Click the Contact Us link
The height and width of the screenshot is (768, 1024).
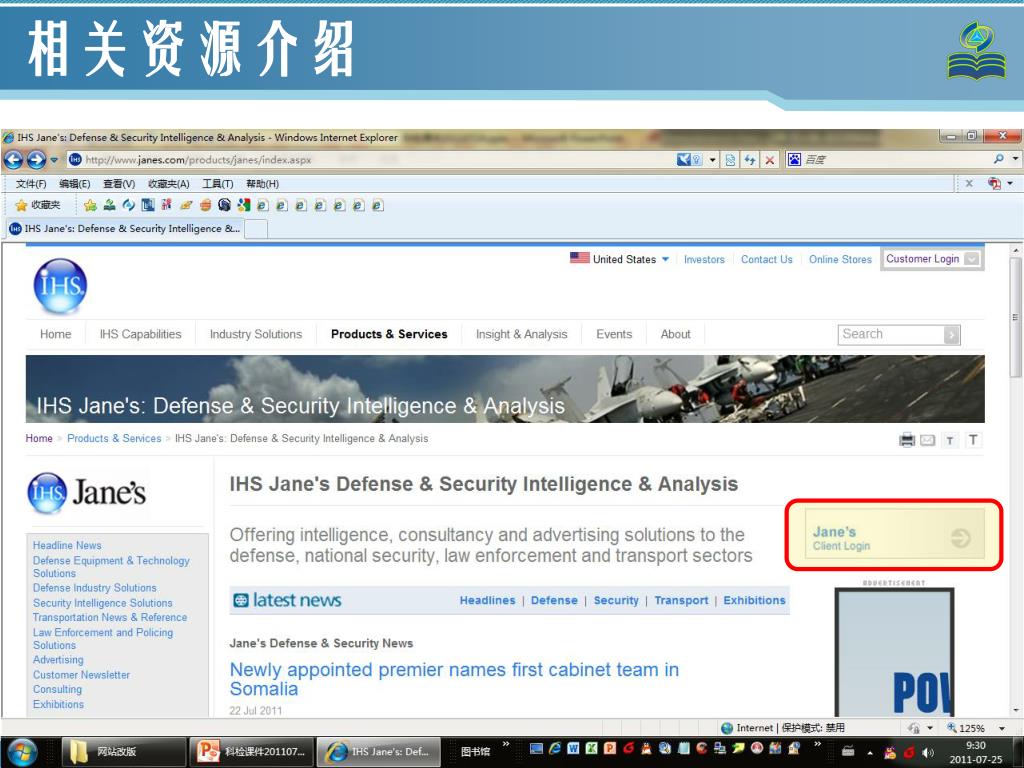[x=766, y=259]
